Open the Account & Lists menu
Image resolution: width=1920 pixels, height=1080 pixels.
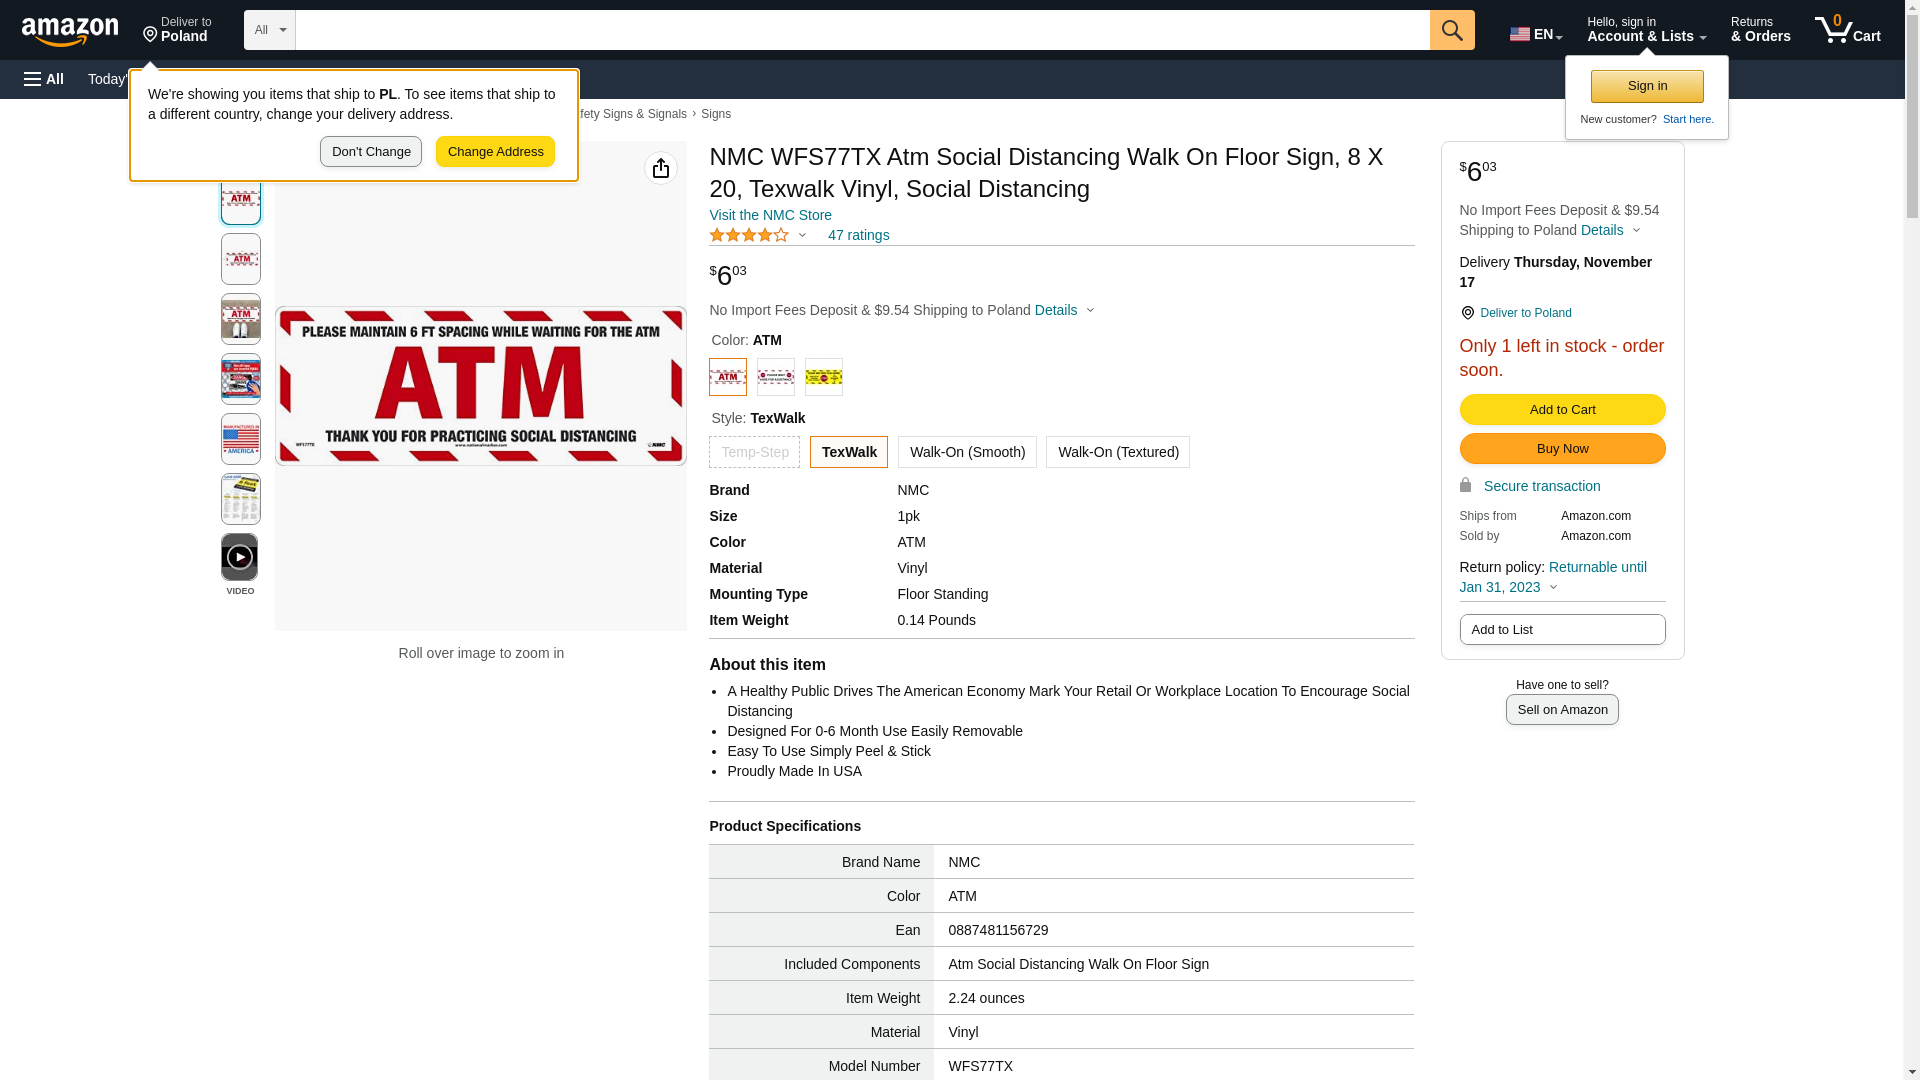[x=1645, y=30]
